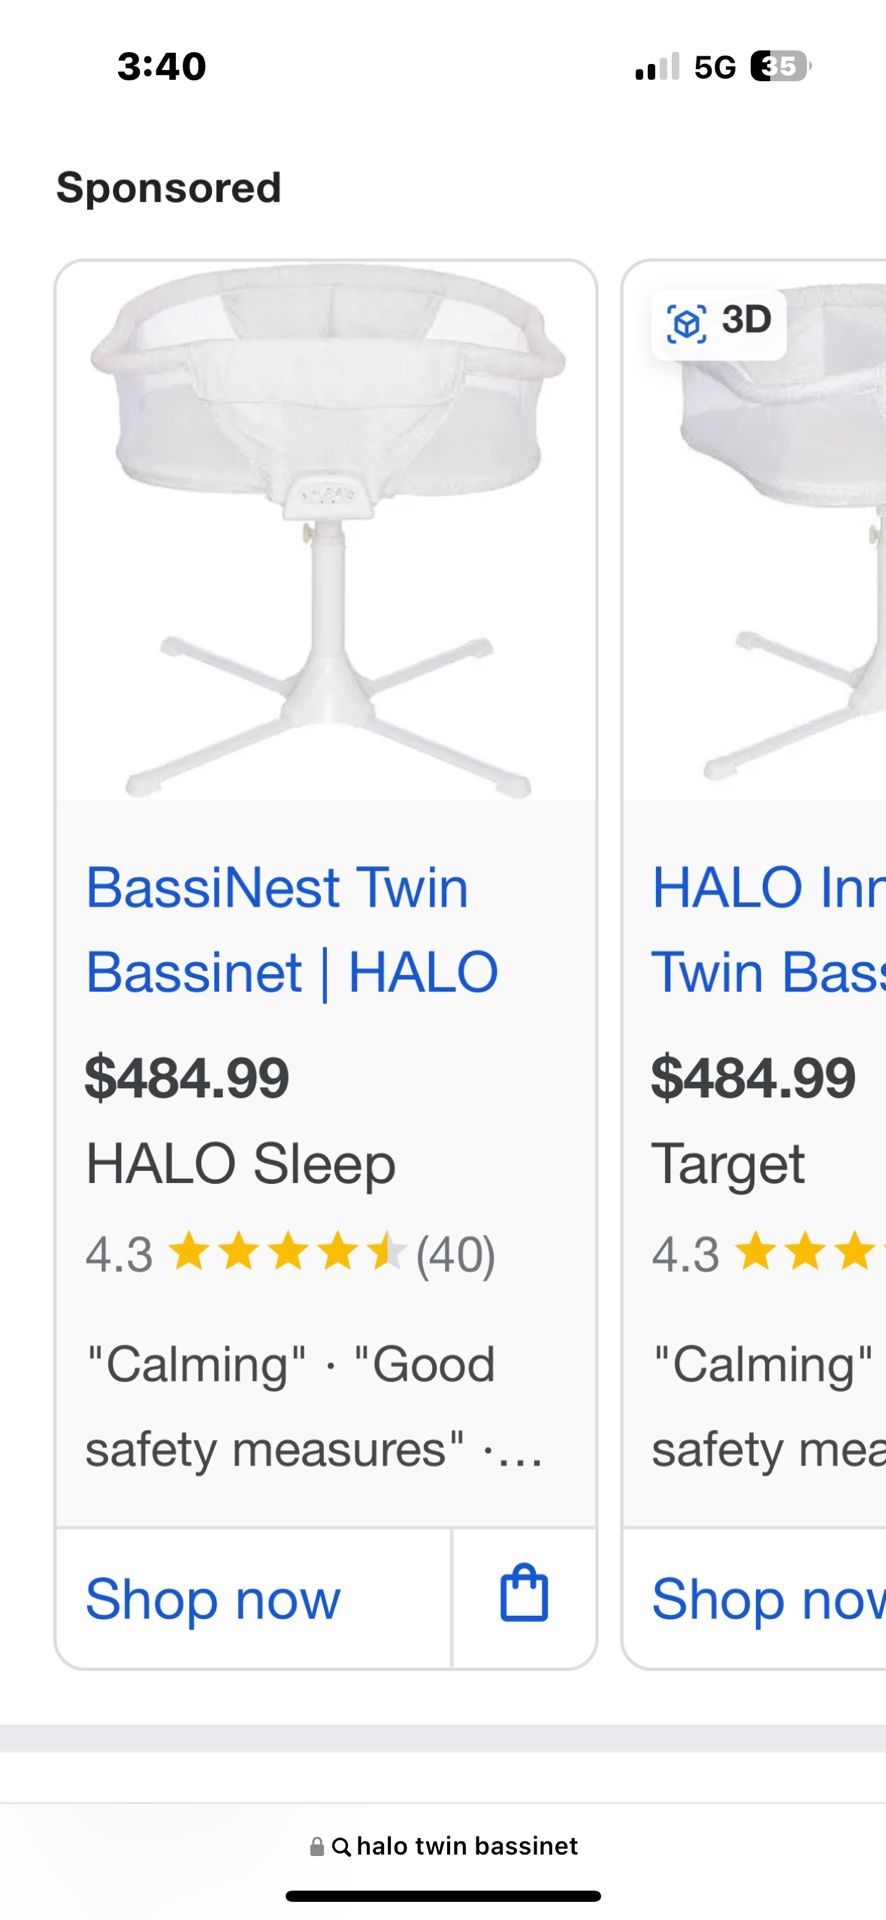Screen dimensions: 886x1920
Task: Tap the "Calming" review snippet on first card
Action: [196, 1365]
